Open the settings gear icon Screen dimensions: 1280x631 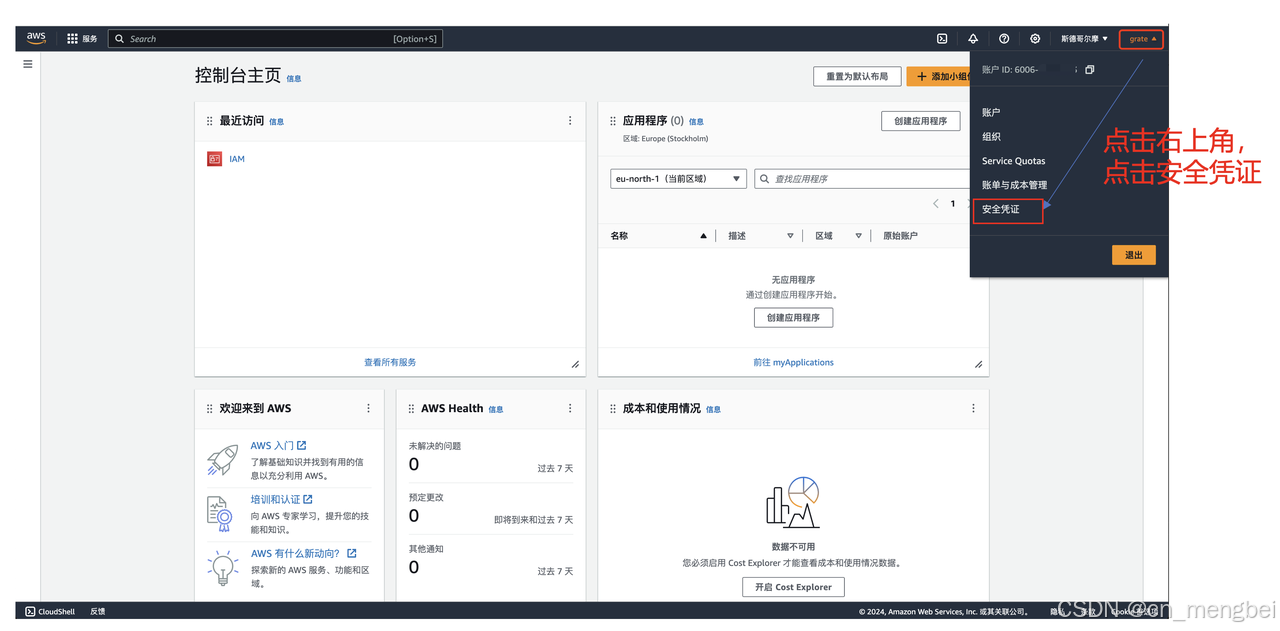[1034, 38]
